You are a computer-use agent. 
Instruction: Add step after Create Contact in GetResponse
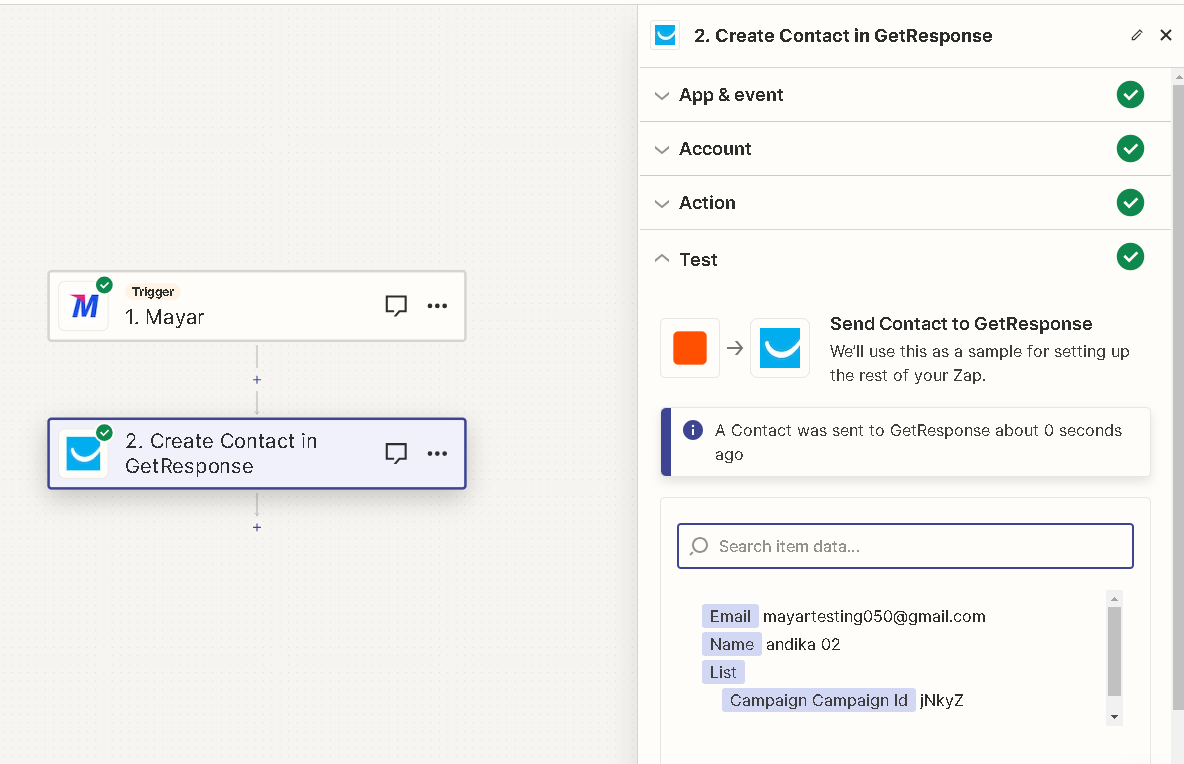tap(257, 527)
